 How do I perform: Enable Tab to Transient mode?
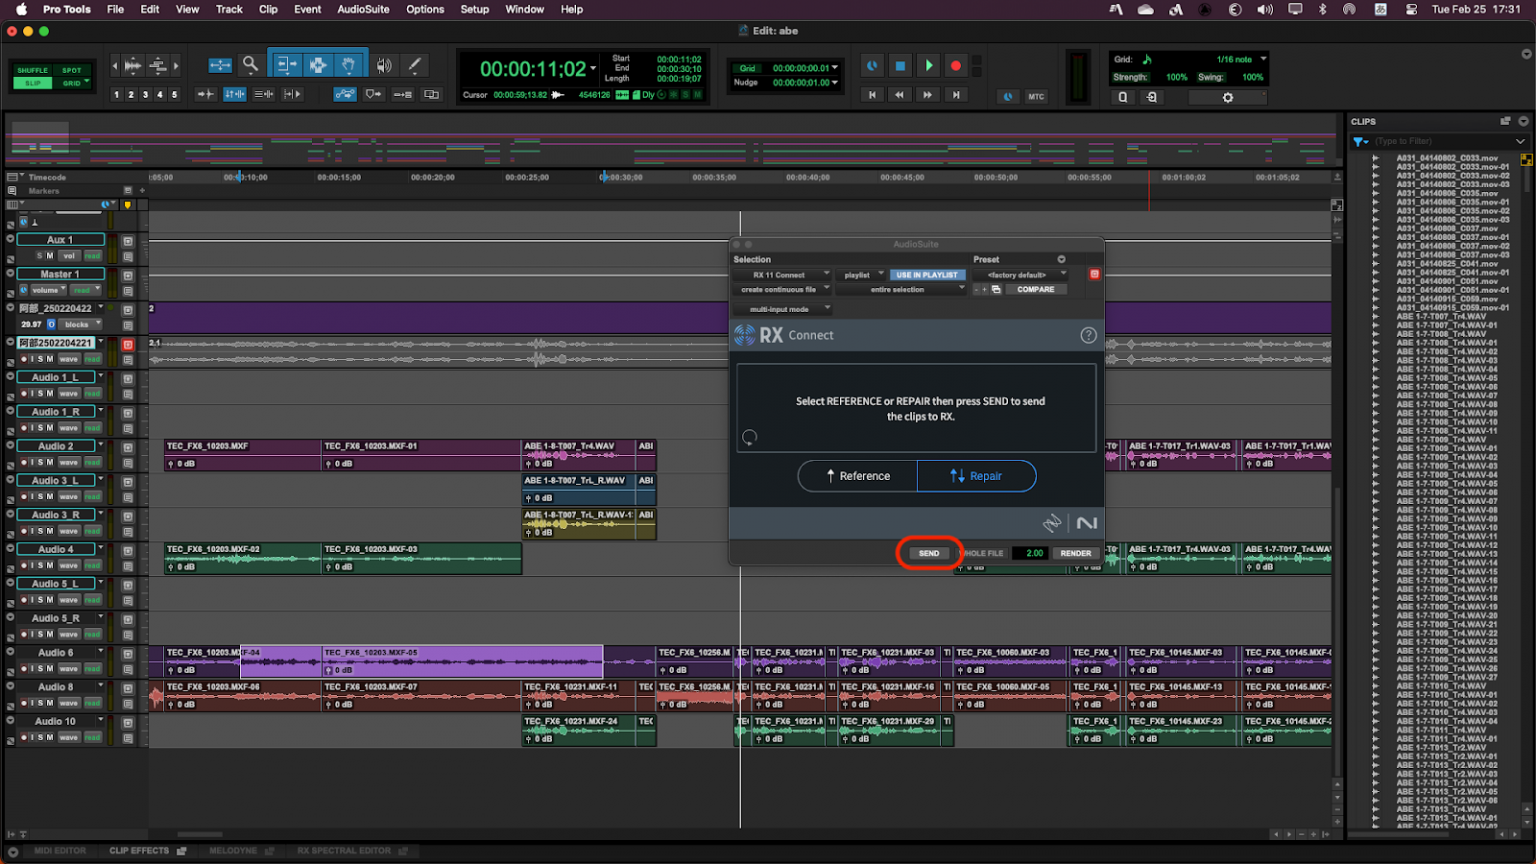(x=208, y=92)
